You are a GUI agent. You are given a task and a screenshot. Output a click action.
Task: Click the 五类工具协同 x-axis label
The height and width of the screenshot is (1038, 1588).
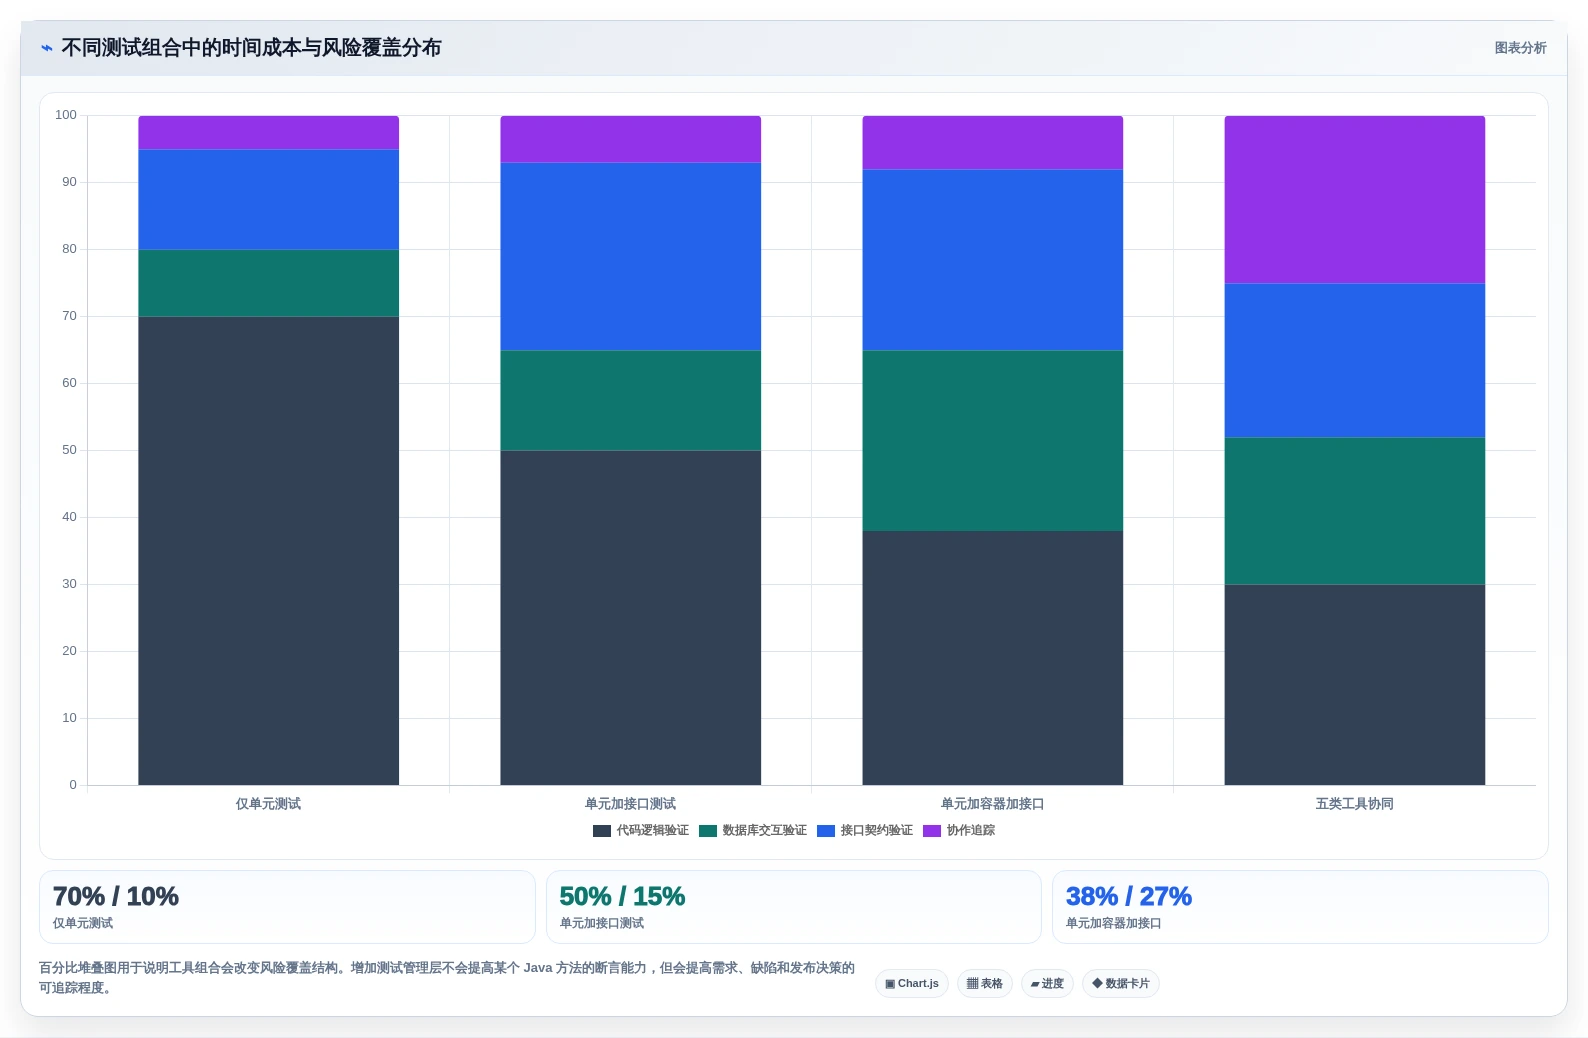coord(1354,804)
